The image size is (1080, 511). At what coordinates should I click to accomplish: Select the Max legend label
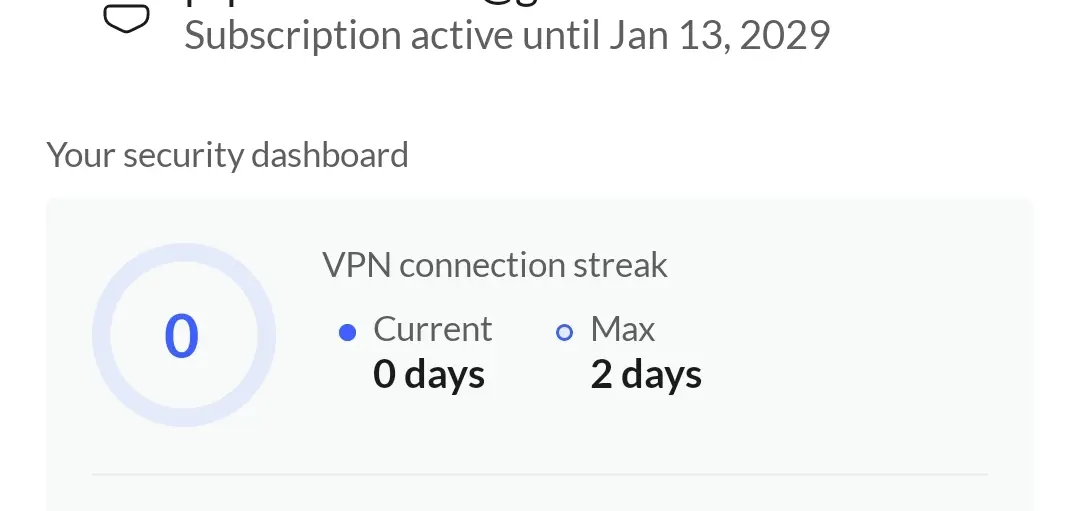[x=623, y=329]
